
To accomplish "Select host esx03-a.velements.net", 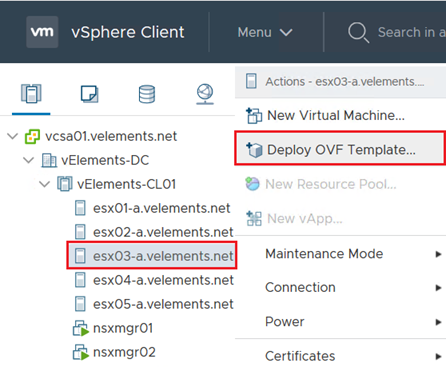I will tap(163, 256).
